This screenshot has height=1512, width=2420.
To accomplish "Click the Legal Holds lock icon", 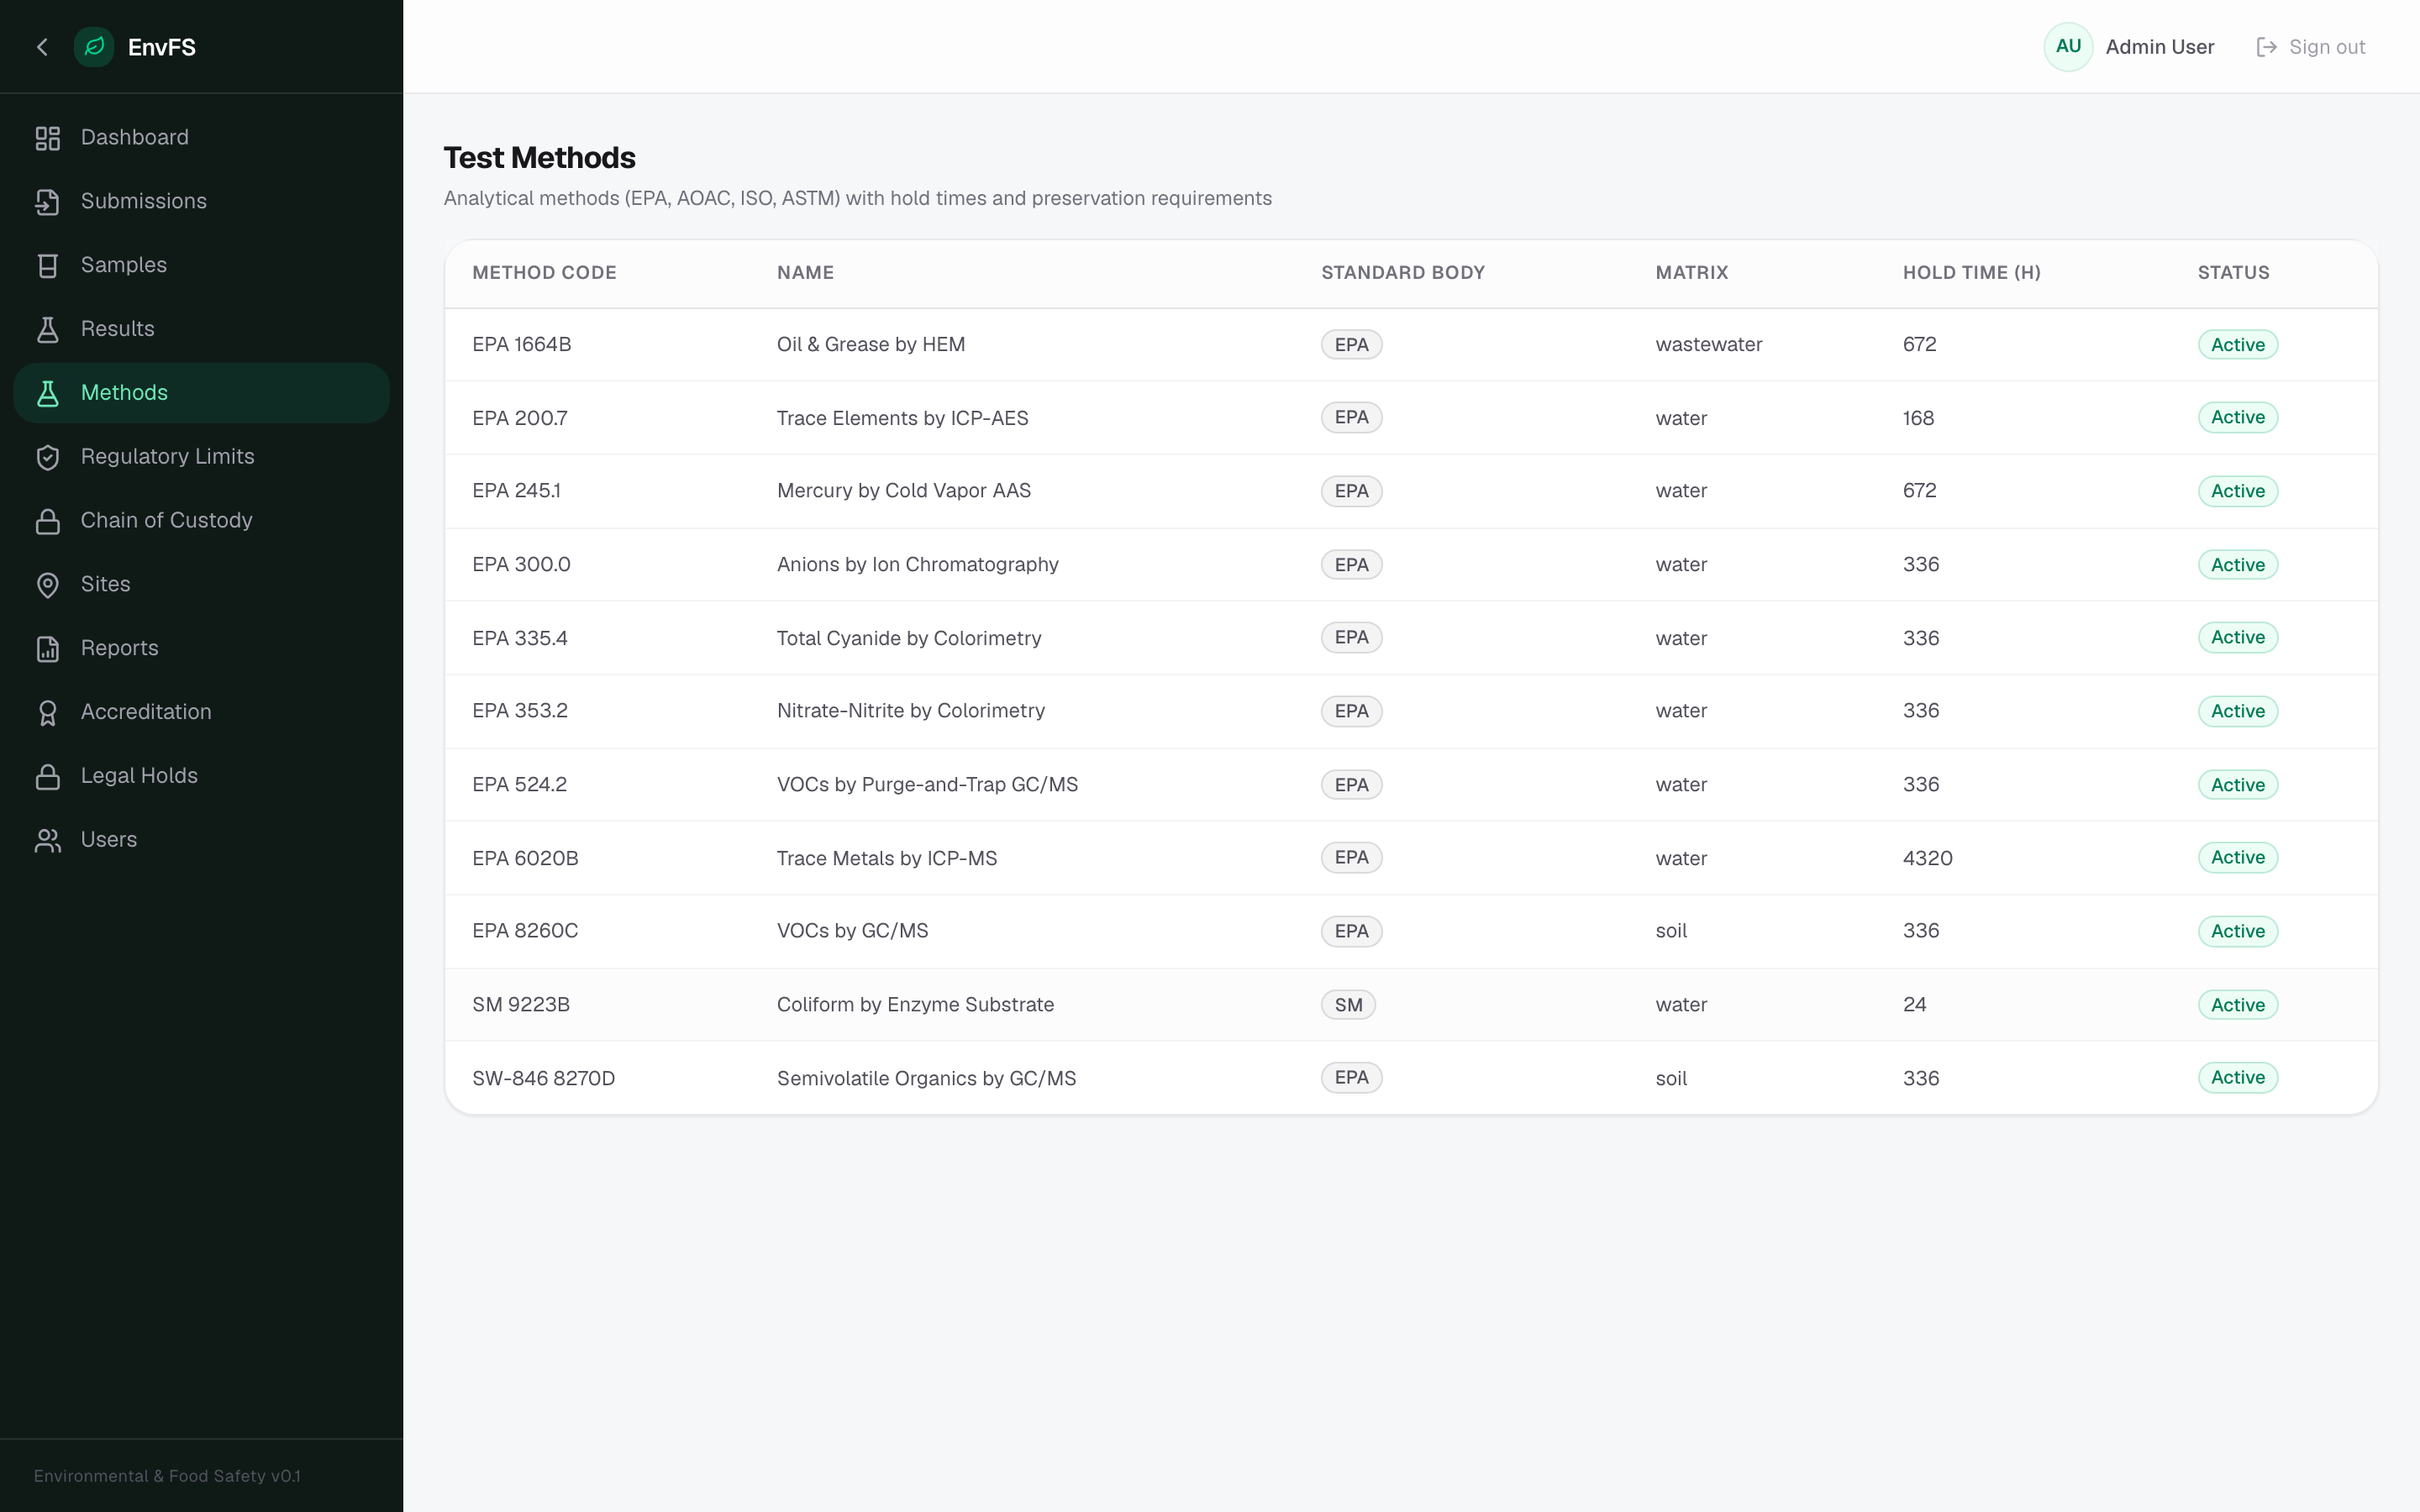I will click(x=48, y=778).
